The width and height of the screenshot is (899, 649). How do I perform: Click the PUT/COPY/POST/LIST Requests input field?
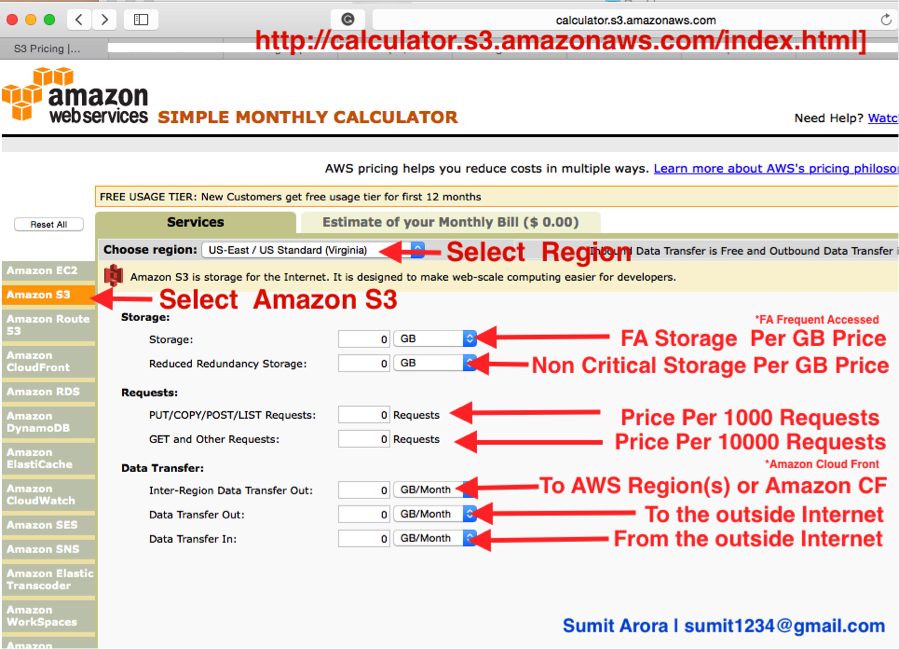click(364, 415)
